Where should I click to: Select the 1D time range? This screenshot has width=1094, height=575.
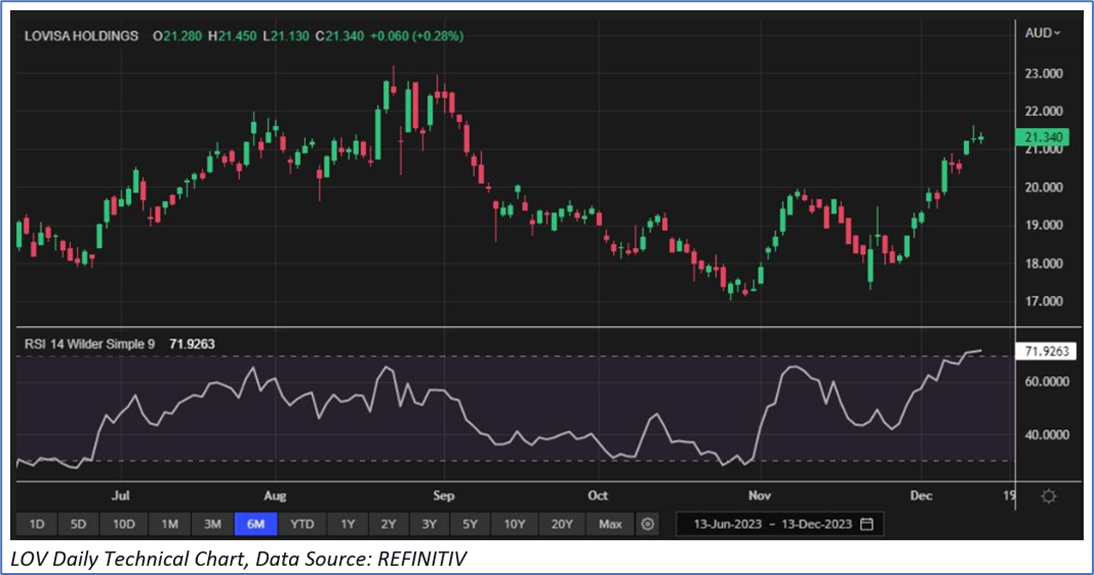[36, 524]
